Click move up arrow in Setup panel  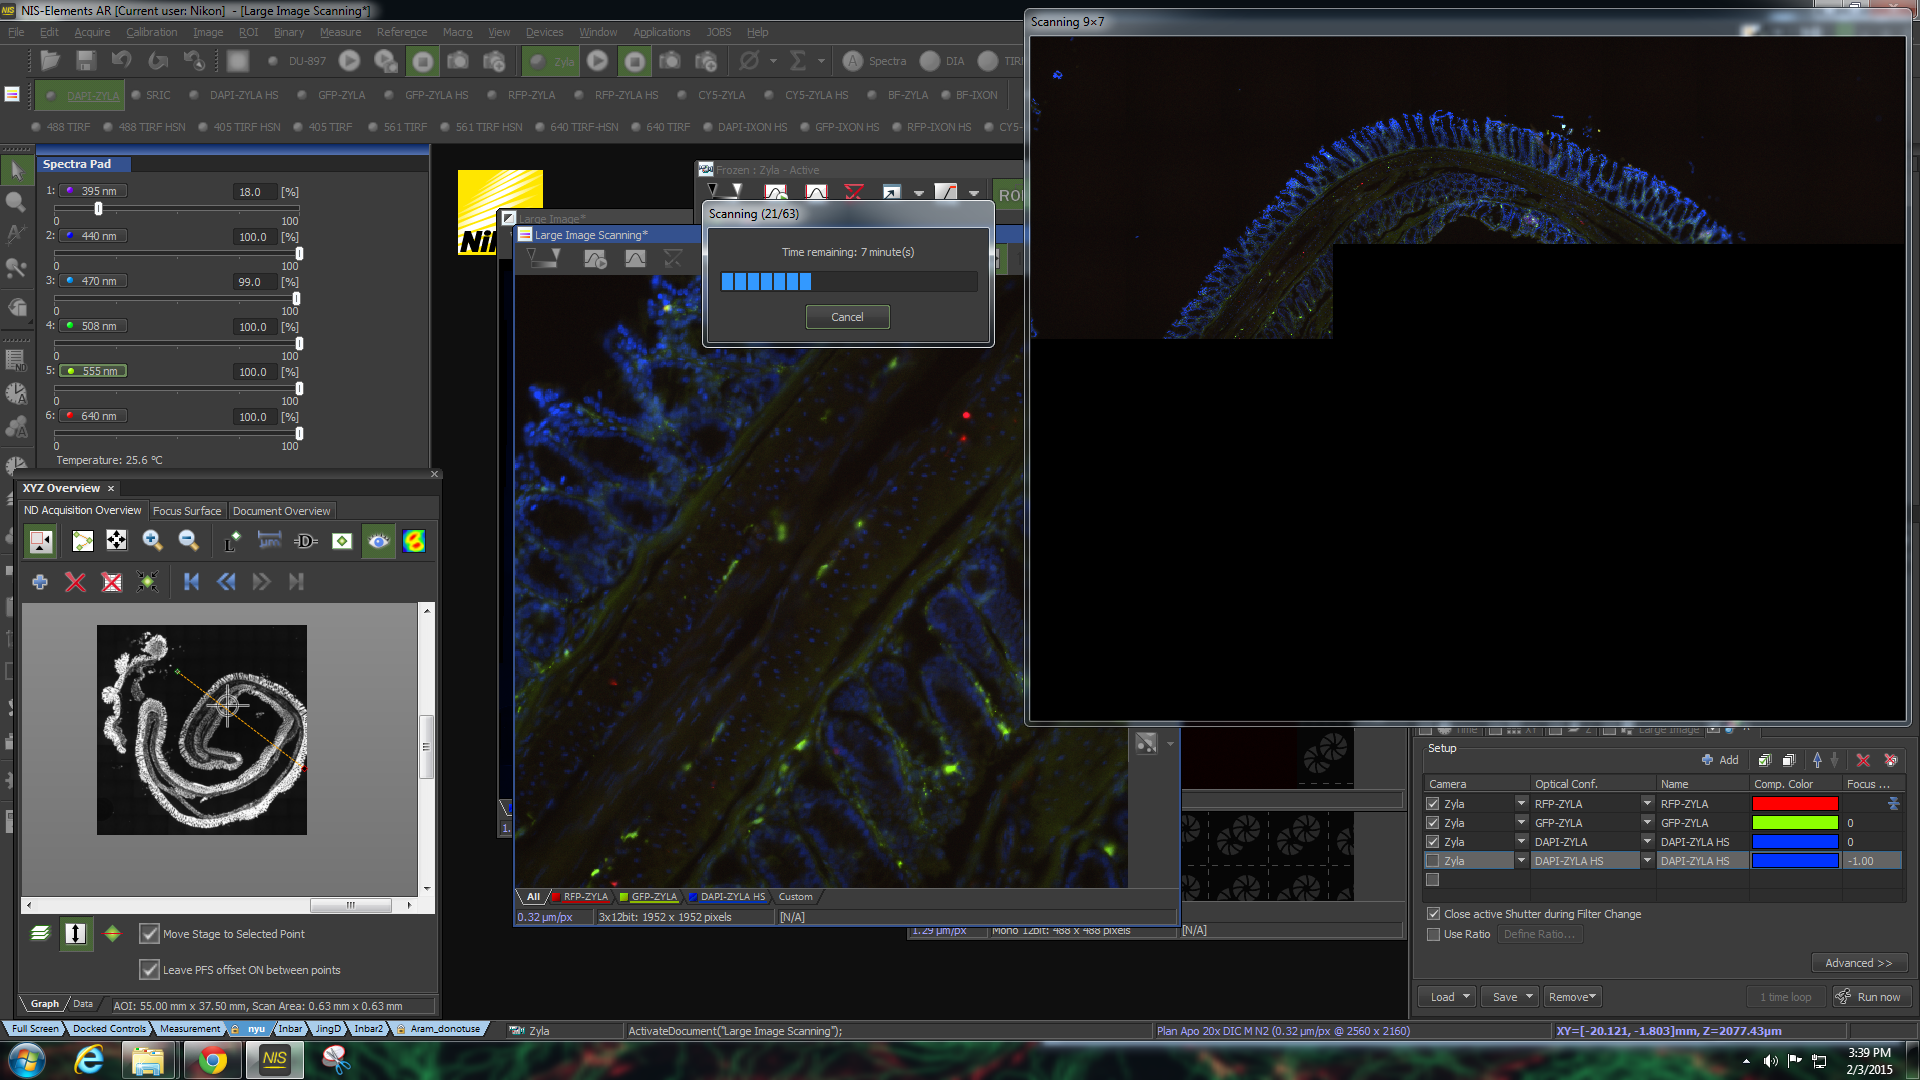(x=1817, y=760)
